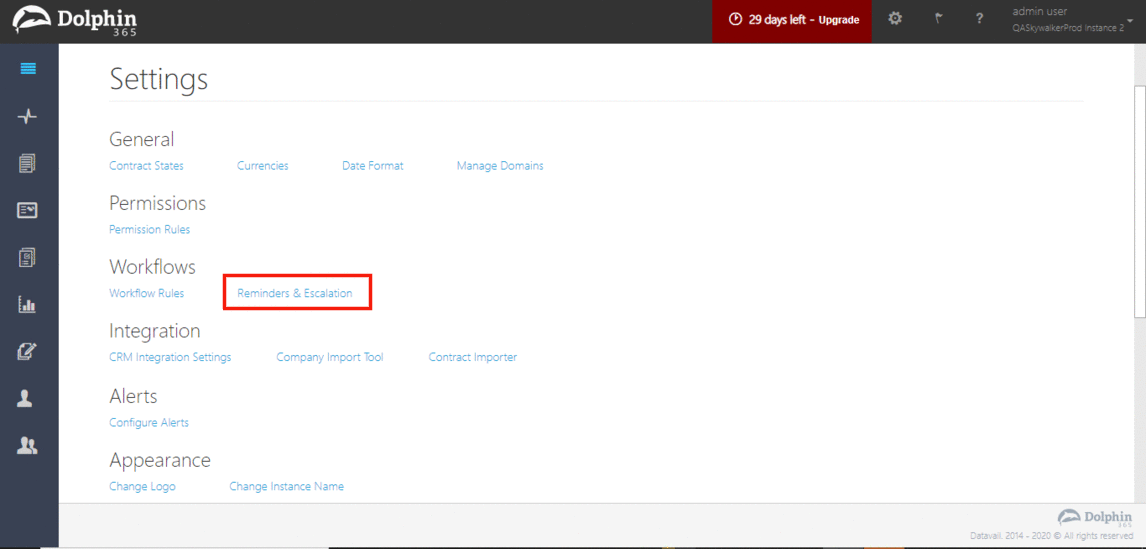Select the single user sidebar icon
This screenshot has width=1146, height=549.
pos(26,399)
